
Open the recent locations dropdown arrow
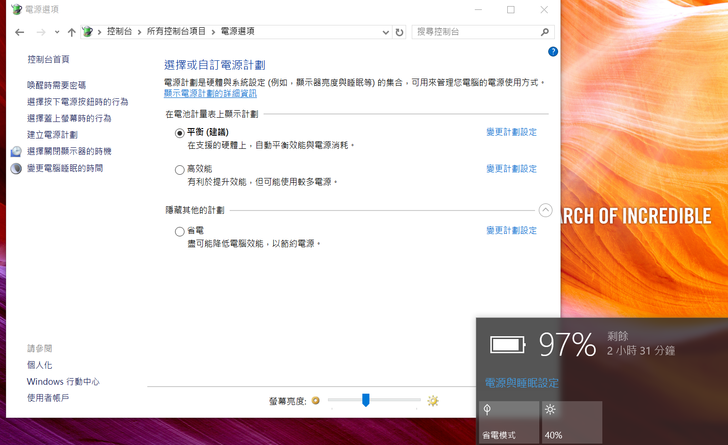pos(56,32)
